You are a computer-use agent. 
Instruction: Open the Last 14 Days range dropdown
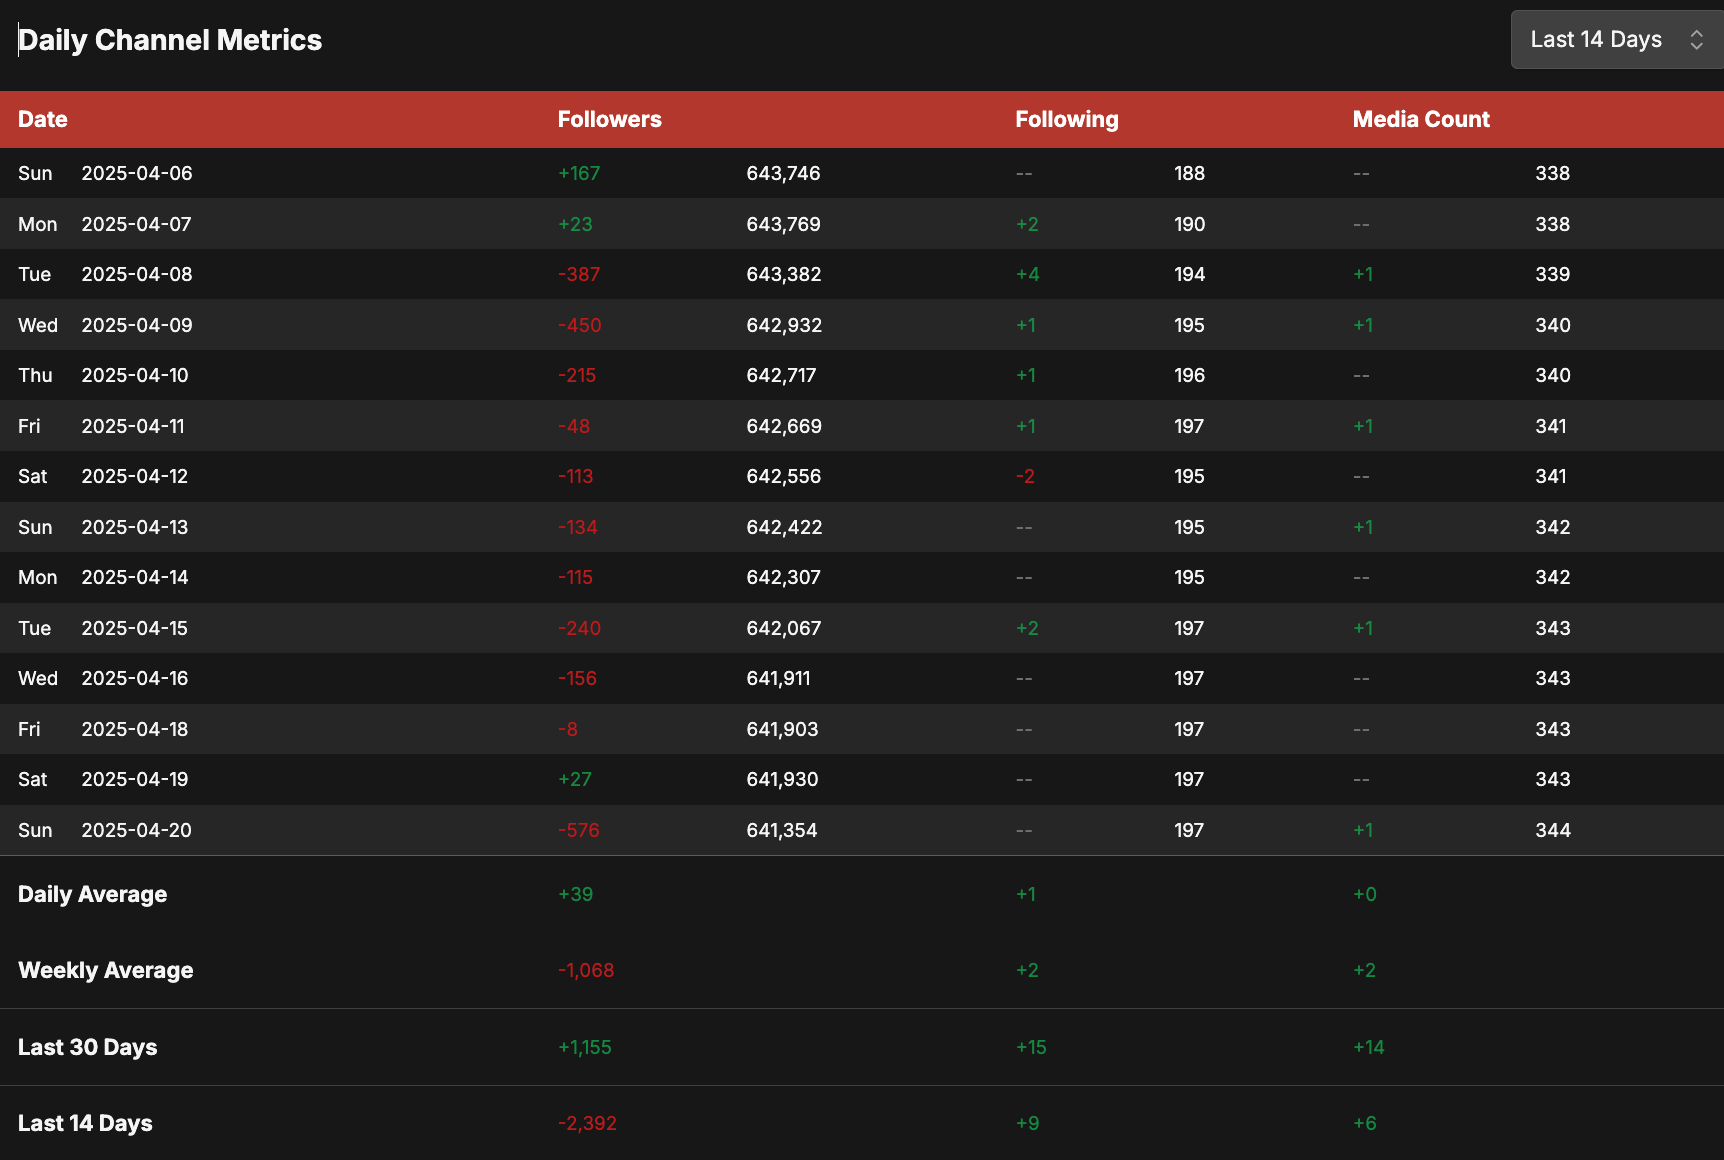click(1617, 40)
